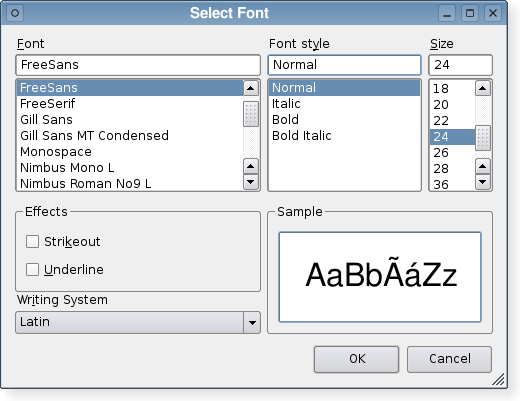
Task: Click the Font name input field
Action: pyautogui.click(x=138, y=65)
